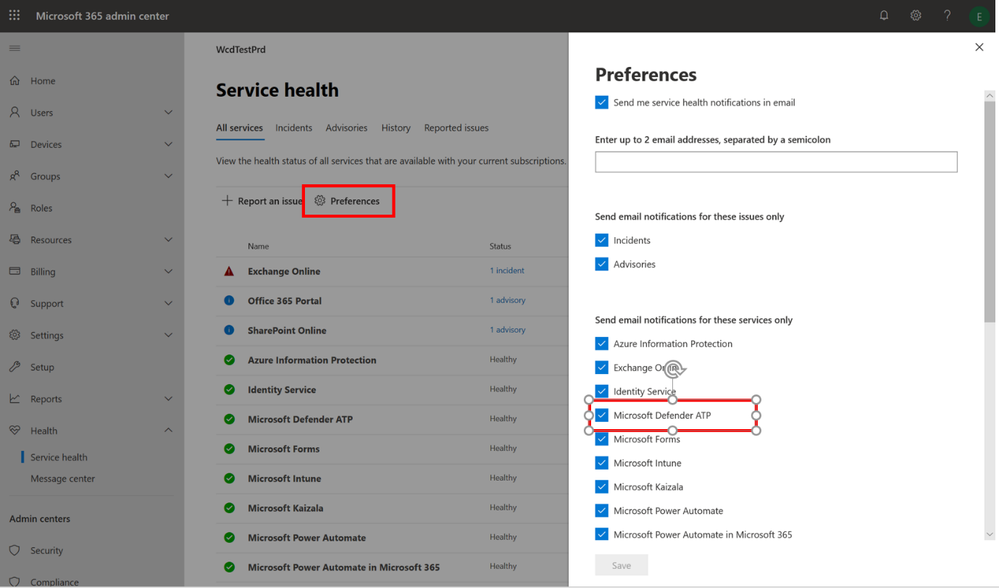This screenshot has height=588, width=999.
Task: Toggle Send me service health notifications checkbox
Action: point(601,103)
